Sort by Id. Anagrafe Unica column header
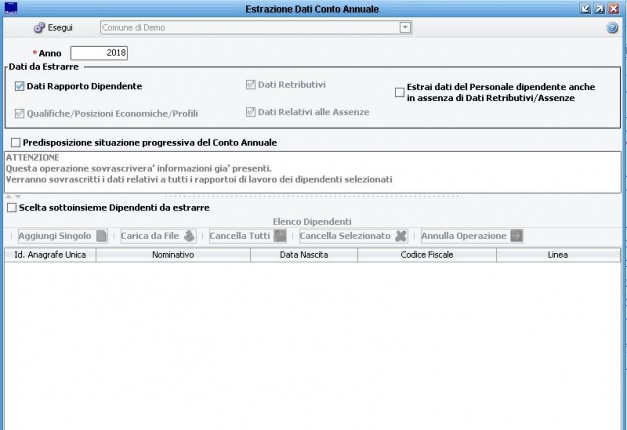 [x=50, y=255]
